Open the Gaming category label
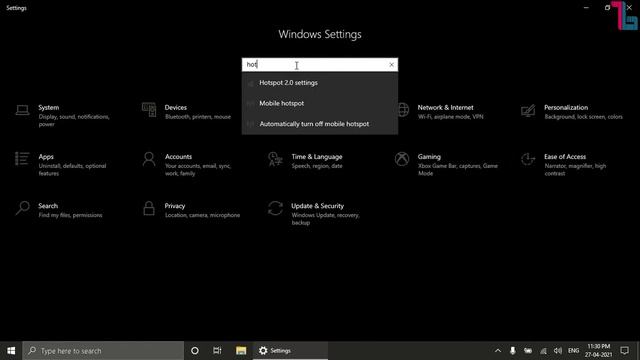The image size is (640, 360). point(429,157)
